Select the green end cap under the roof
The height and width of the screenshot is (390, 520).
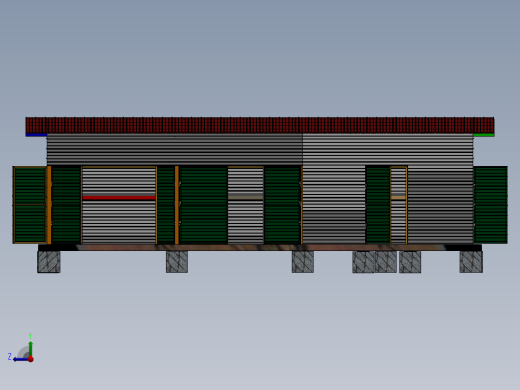484,135
